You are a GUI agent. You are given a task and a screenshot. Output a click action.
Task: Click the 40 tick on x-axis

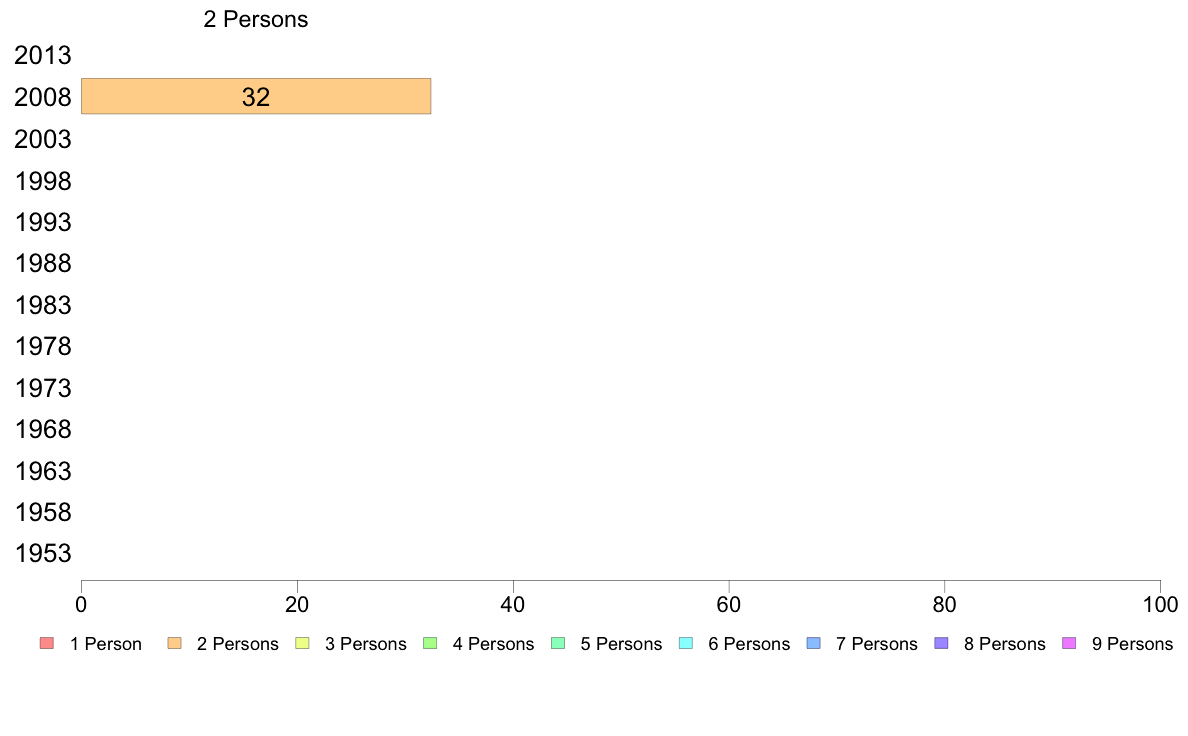[513, 604]
